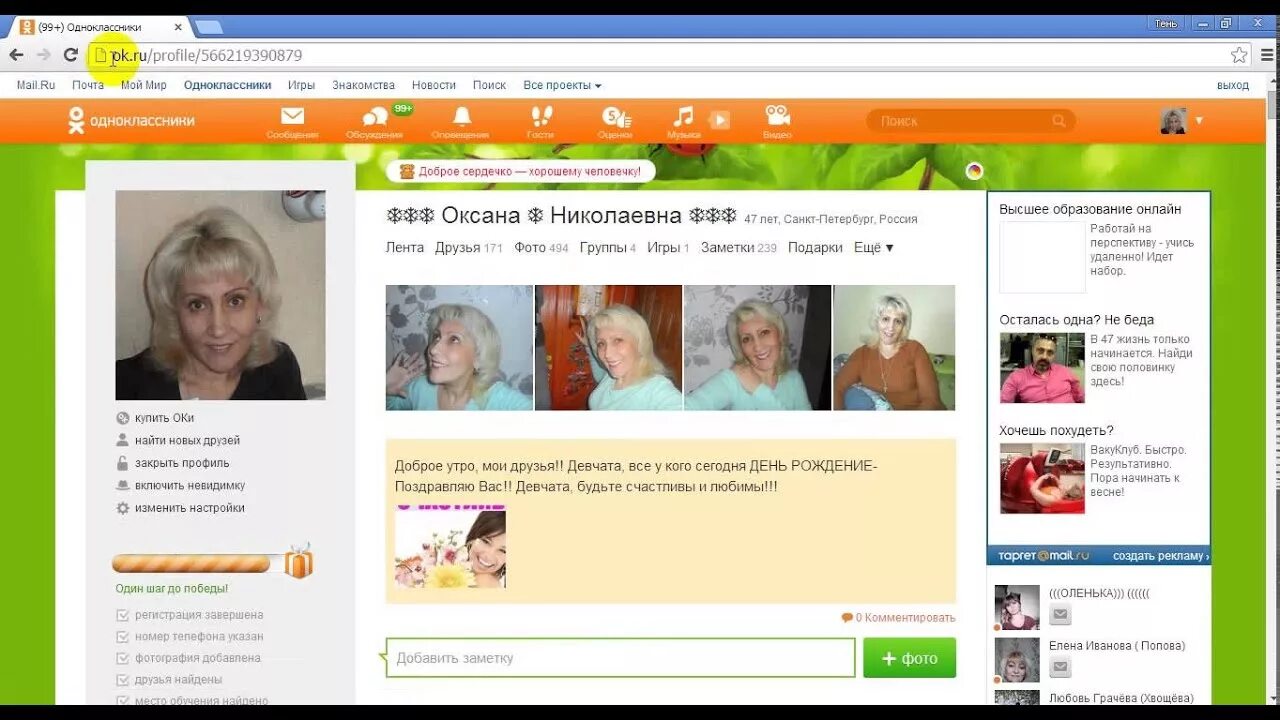Toggle друзья найдены checkbox
Screen dimensions: 1280x720
click(123, 680)
